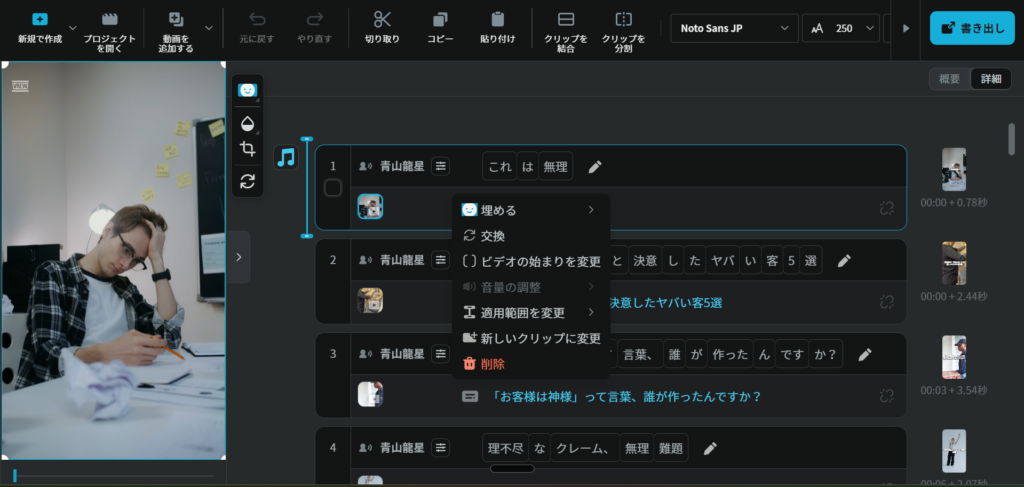Open the Noto Sans JP font dropdown
Image resolution: width=1024 pixels, height=487 pixels.
pyautogui.click(x=734, y=28)
